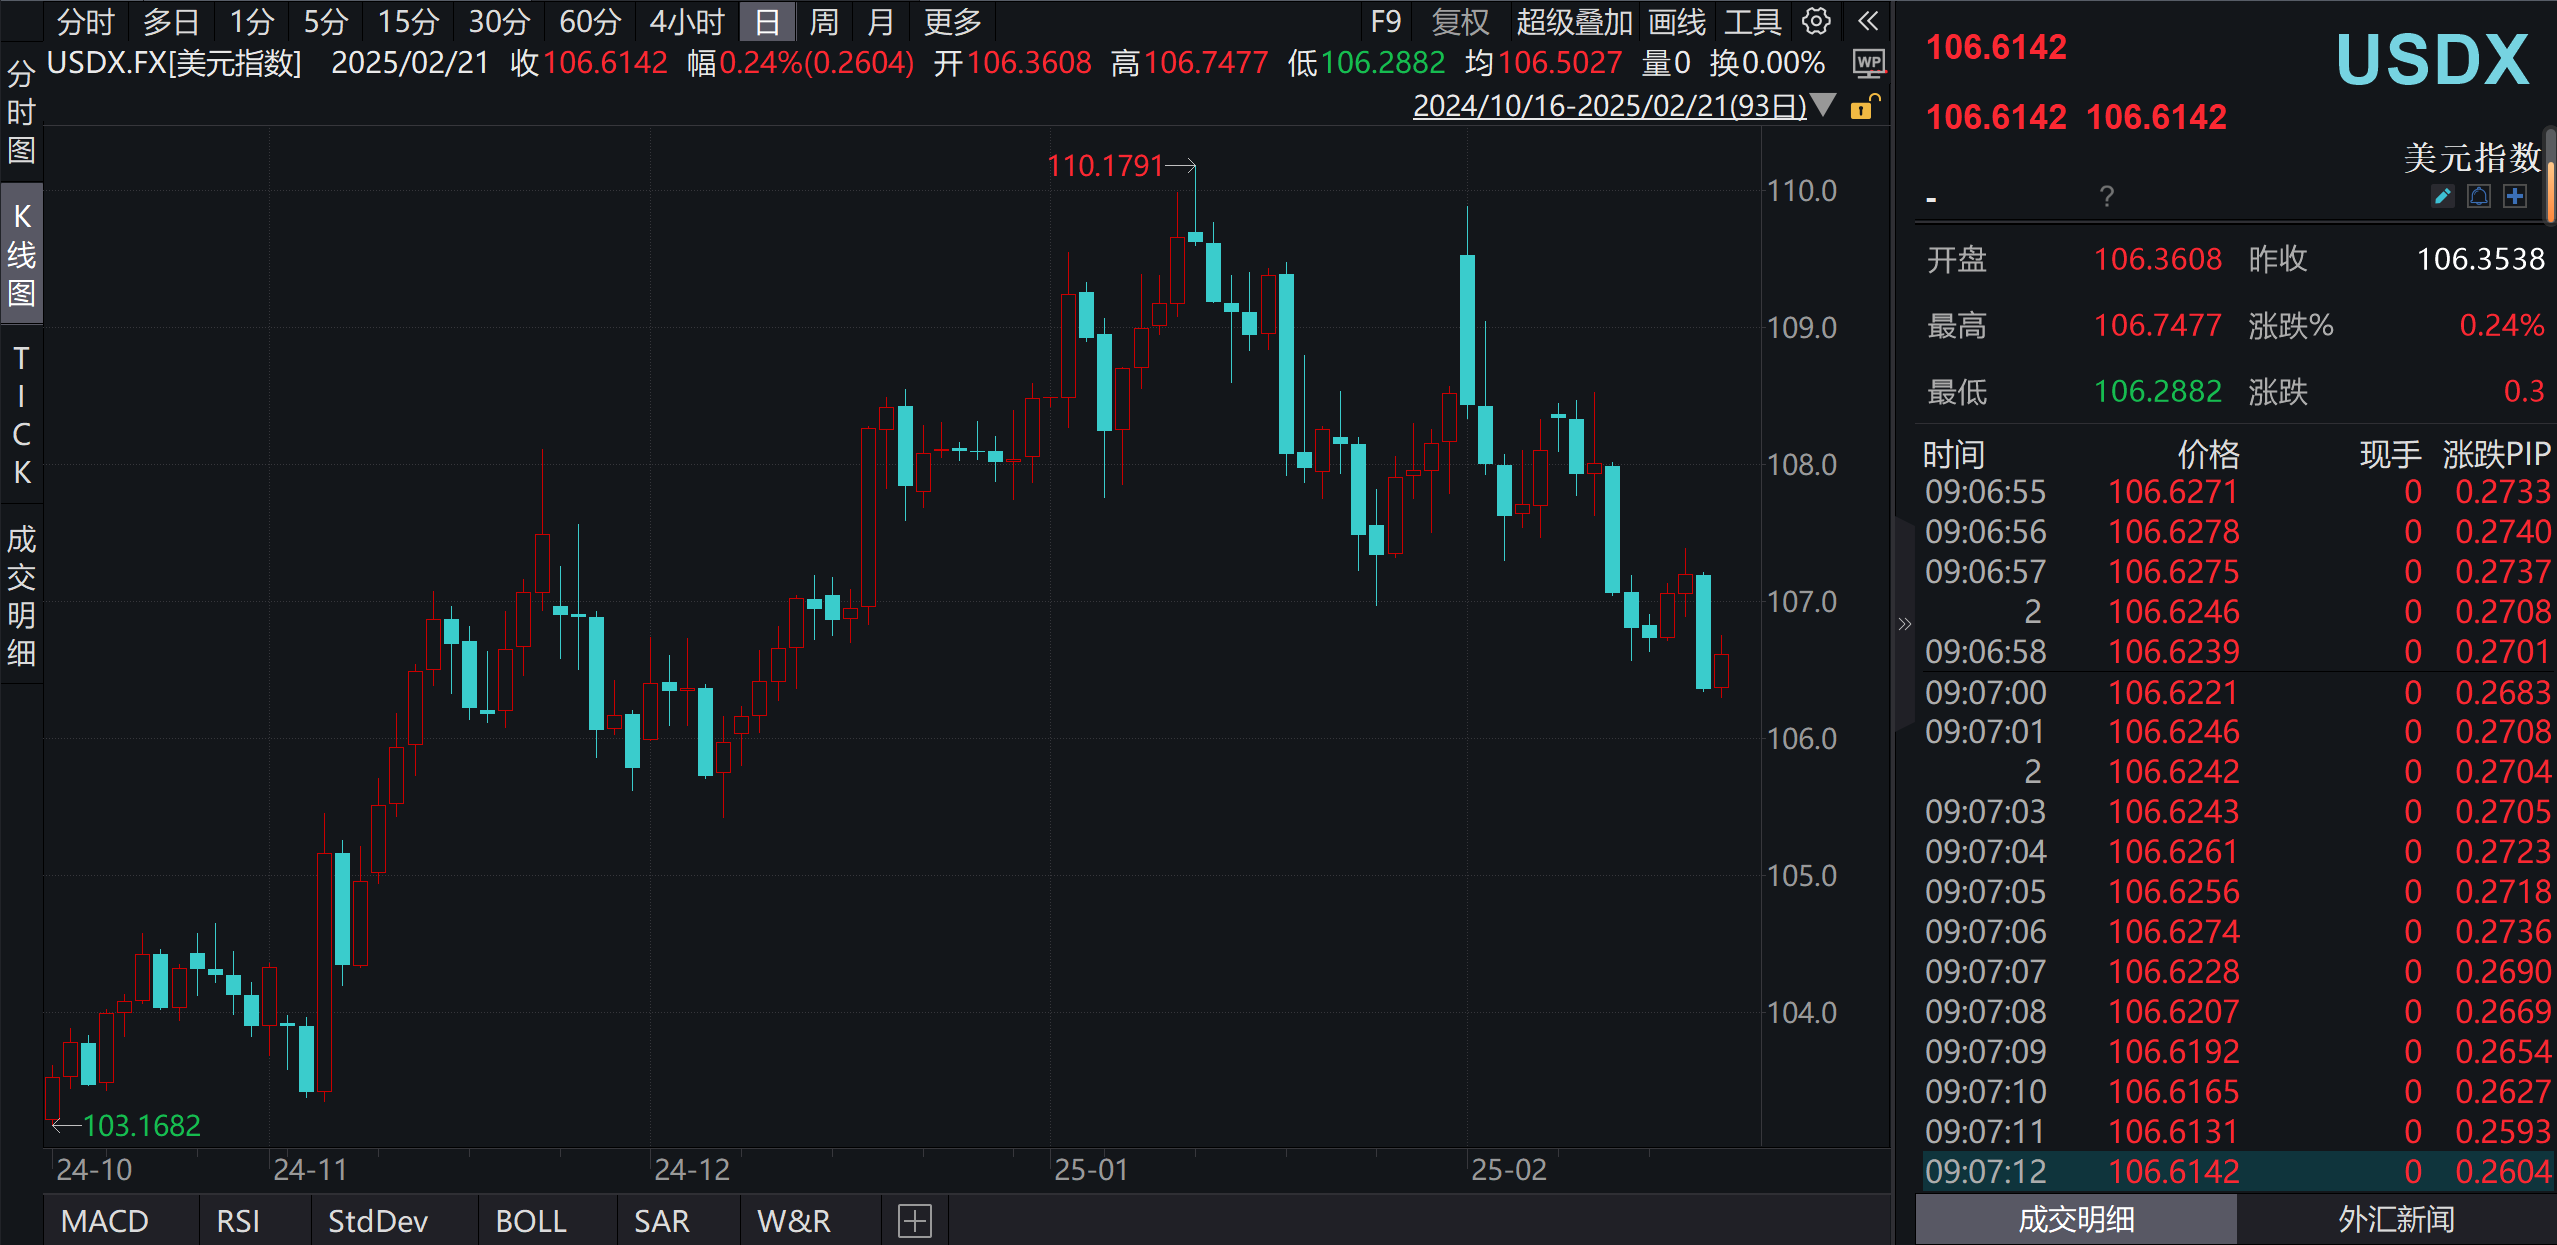Switch to 日 daily period
The height and width of the screenshot is (1245, 2557).
click(x=767, y=21)
